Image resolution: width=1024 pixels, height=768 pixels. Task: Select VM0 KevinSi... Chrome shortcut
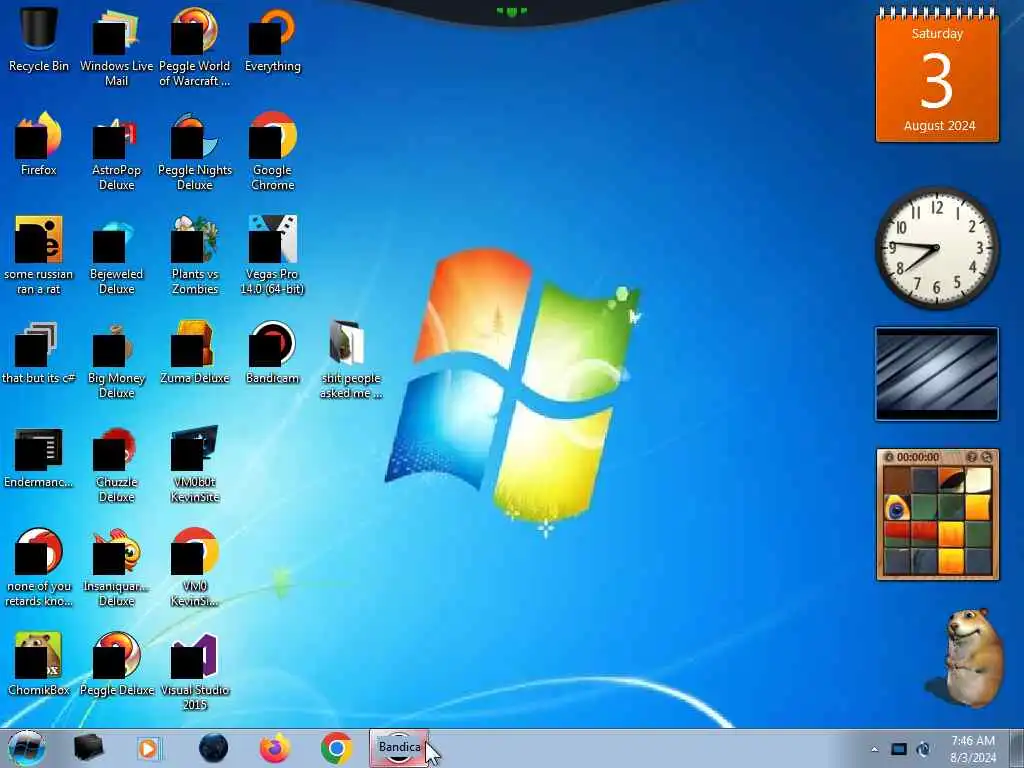click(x=195, y=568)
